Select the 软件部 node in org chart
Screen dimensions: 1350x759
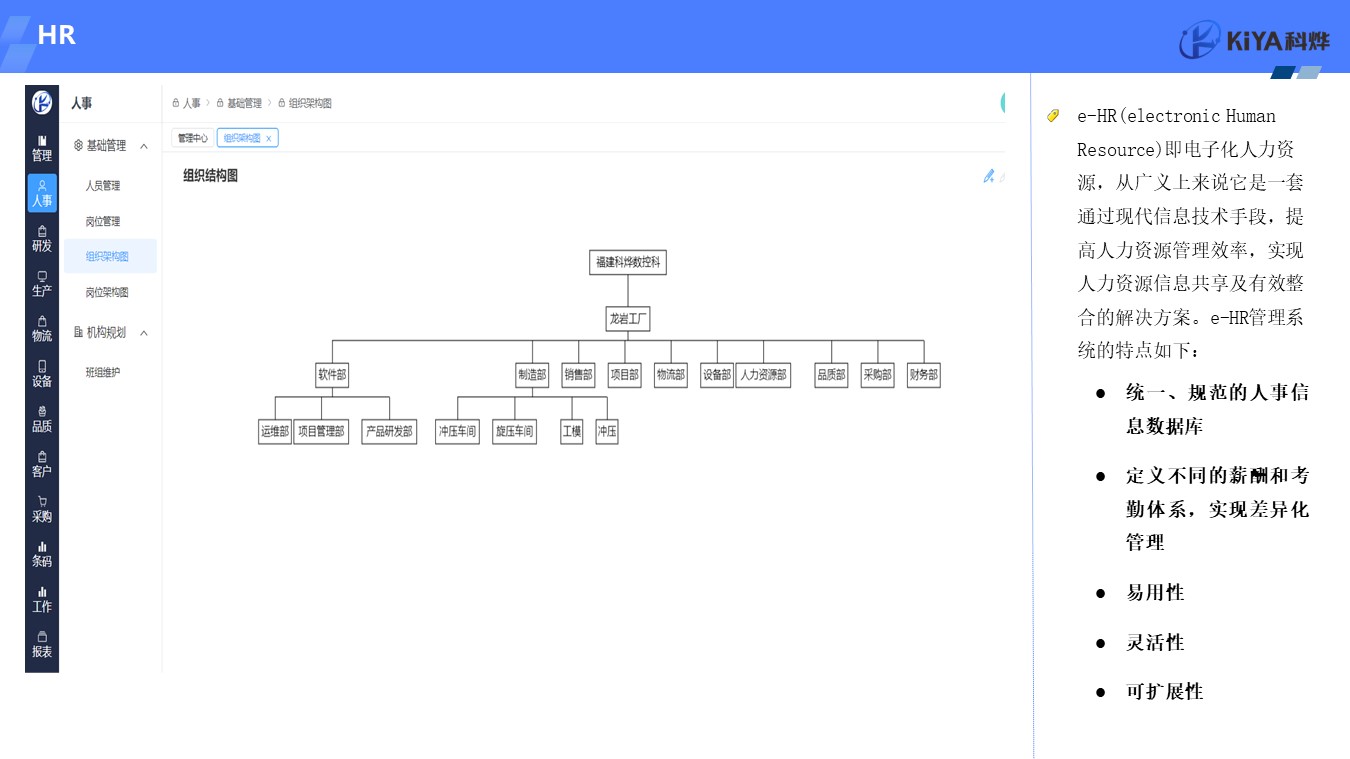[x=331, y=375]
